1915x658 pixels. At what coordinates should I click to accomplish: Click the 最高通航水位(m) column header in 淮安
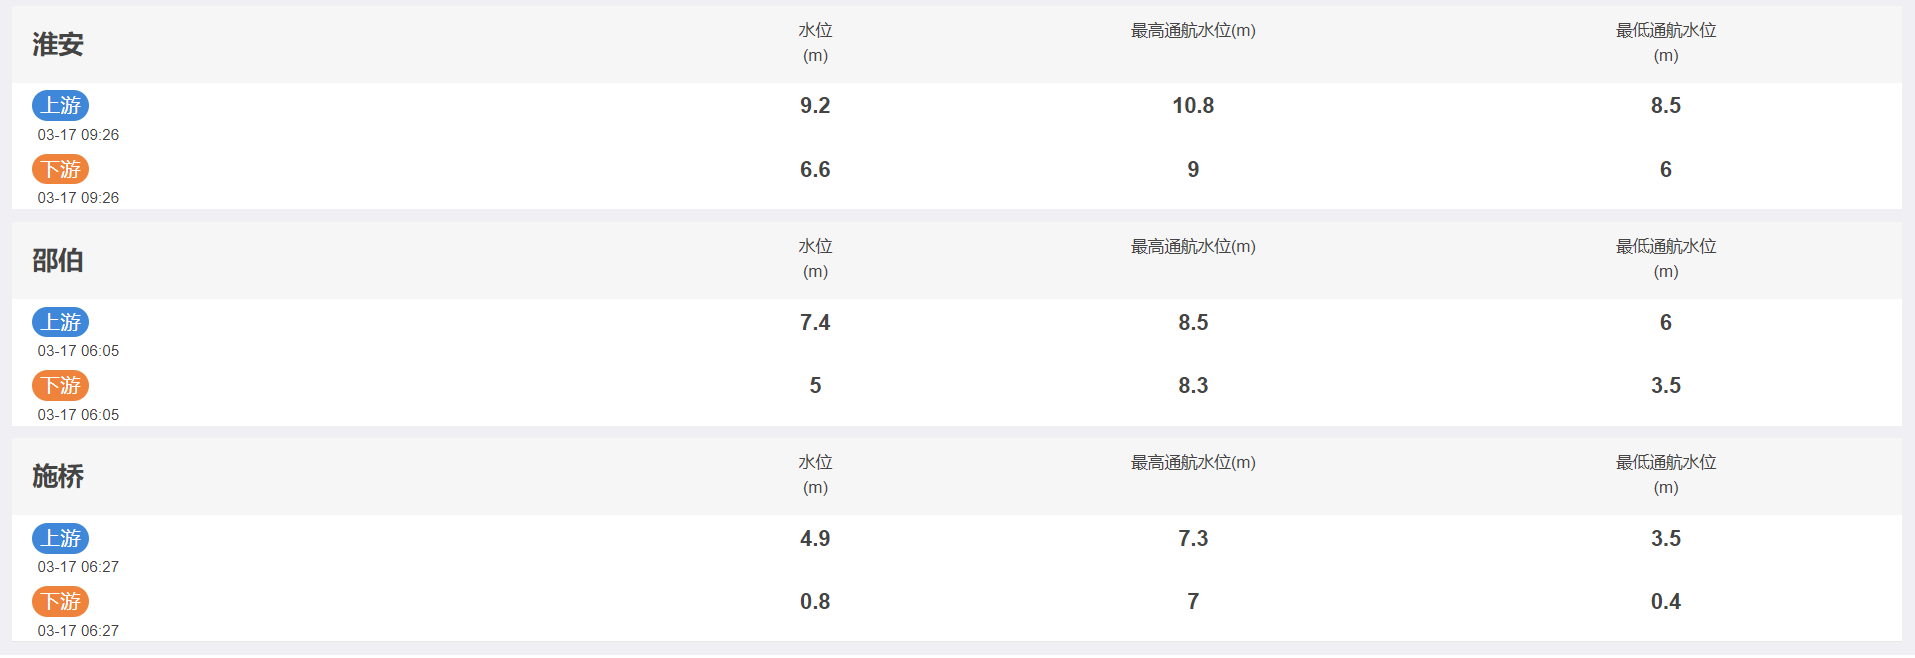tap(1193, 31)
